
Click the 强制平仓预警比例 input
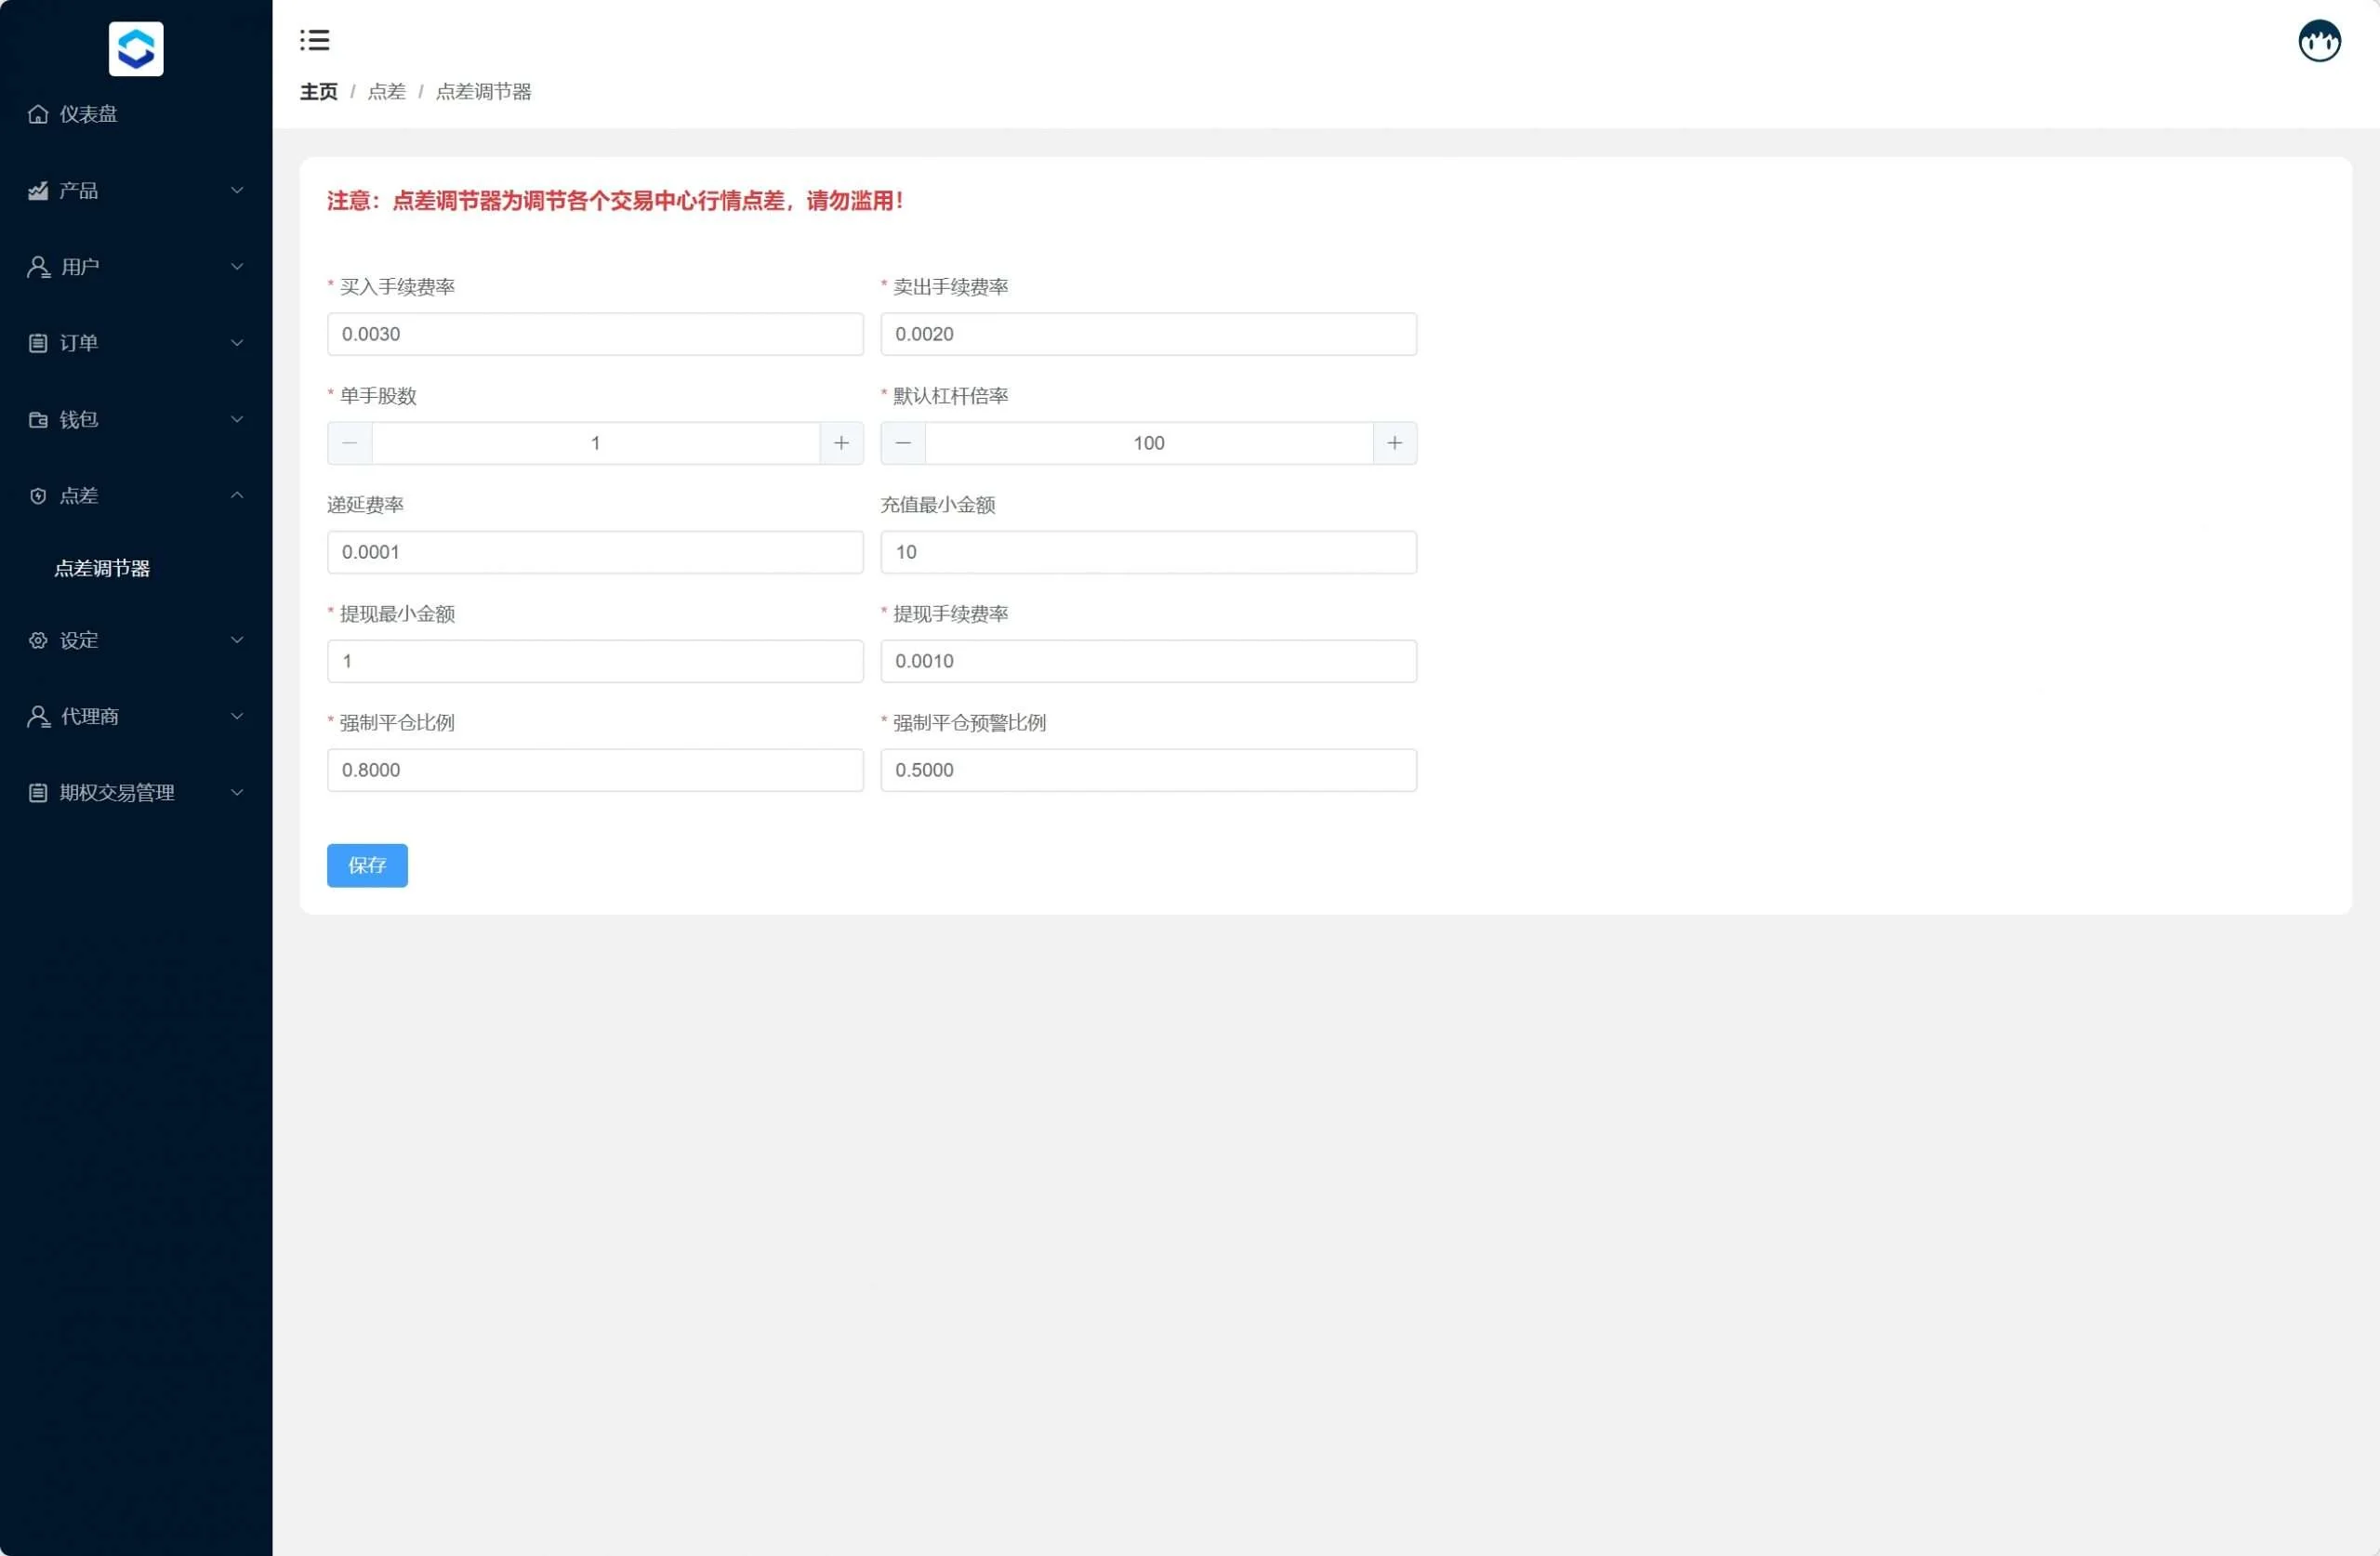click(x=1148, y=770)
